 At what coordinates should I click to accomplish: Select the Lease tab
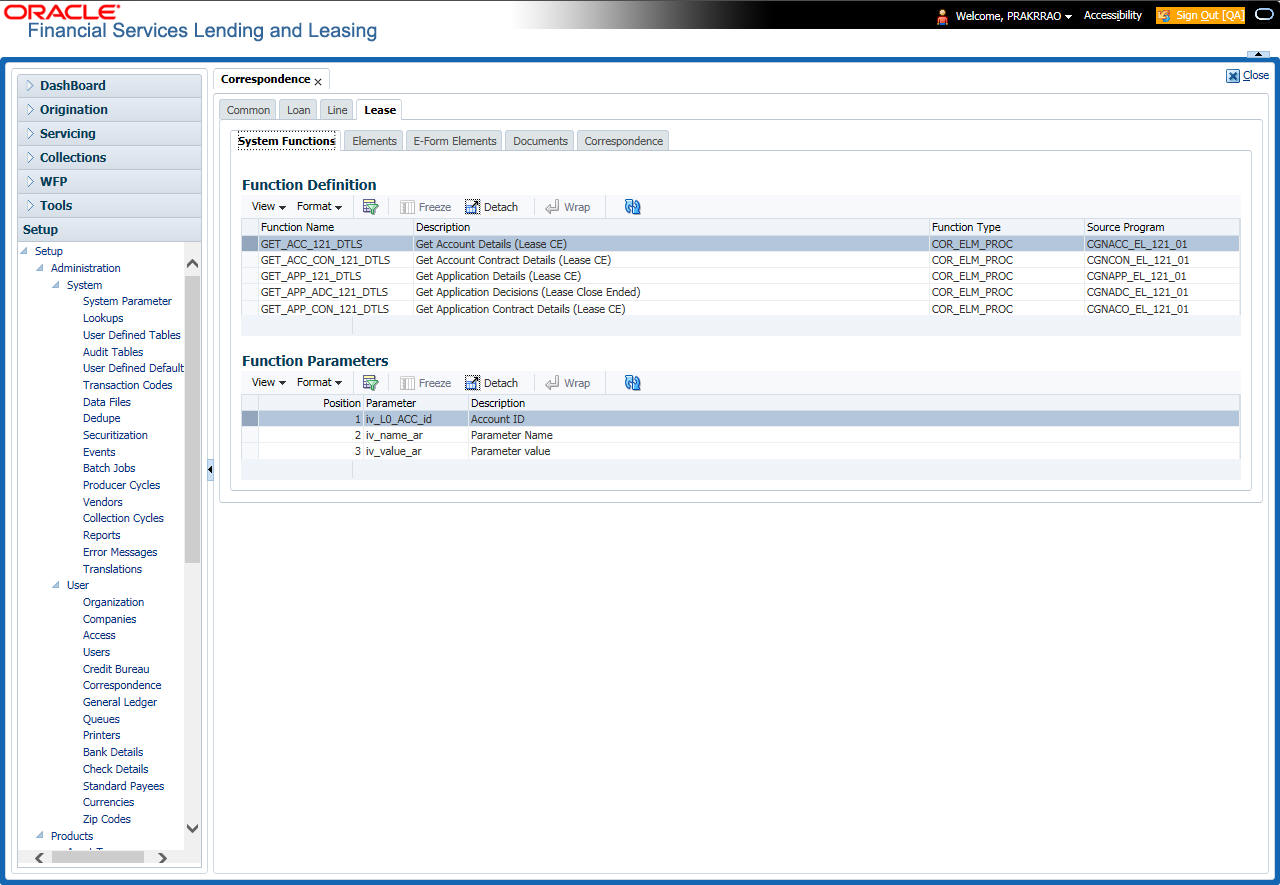click(380, 110)
